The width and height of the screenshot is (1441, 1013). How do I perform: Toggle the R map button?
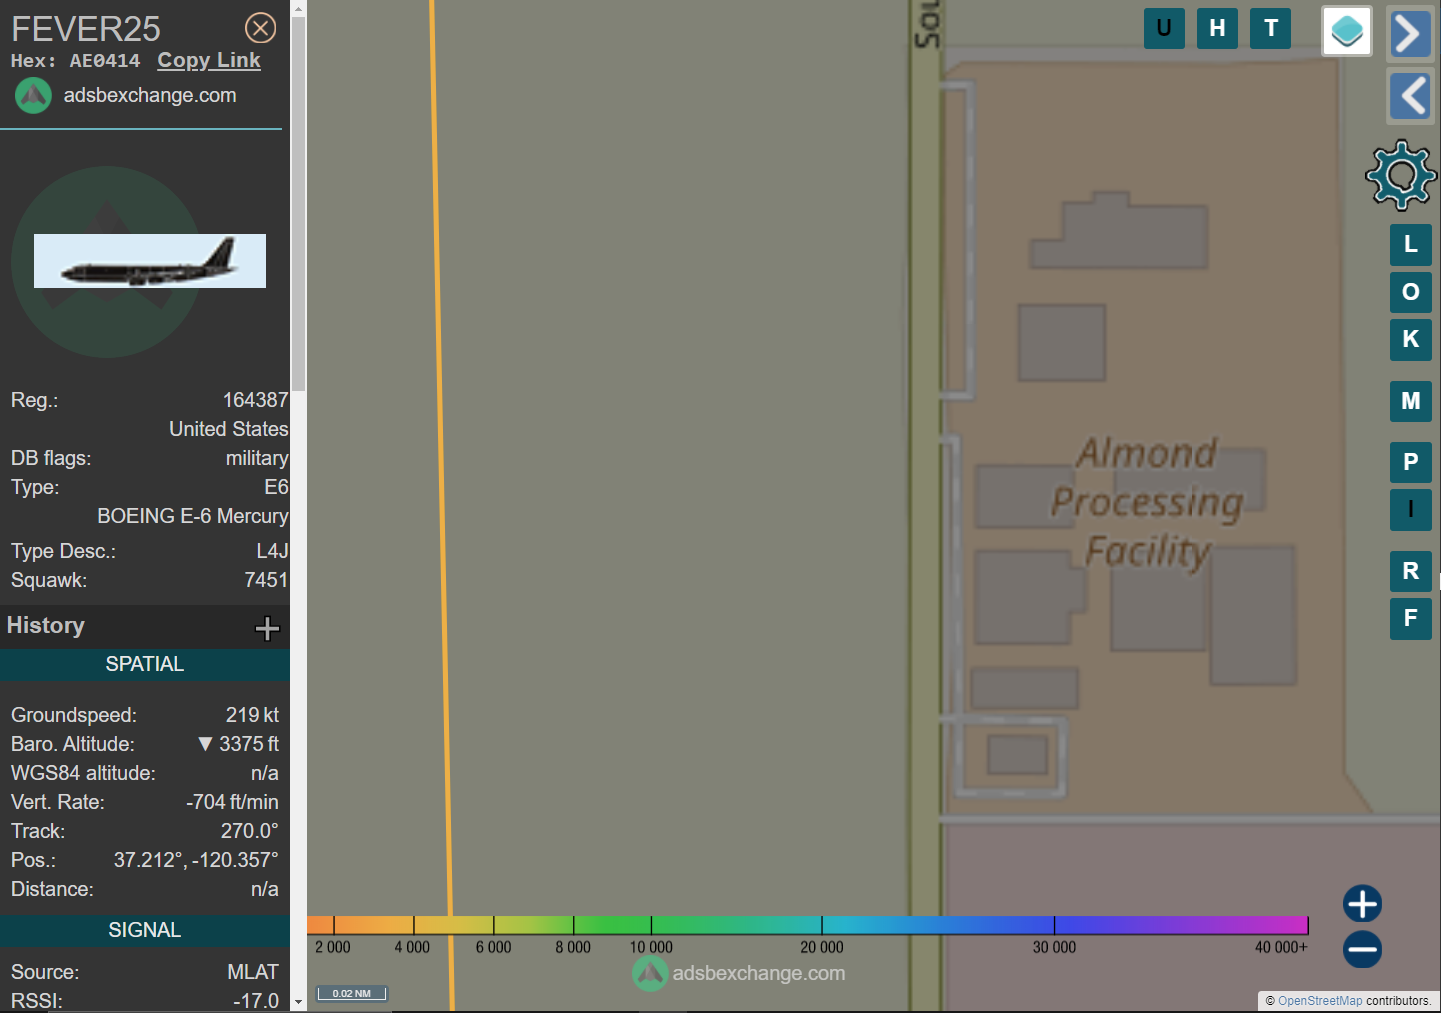(1411, 571)
